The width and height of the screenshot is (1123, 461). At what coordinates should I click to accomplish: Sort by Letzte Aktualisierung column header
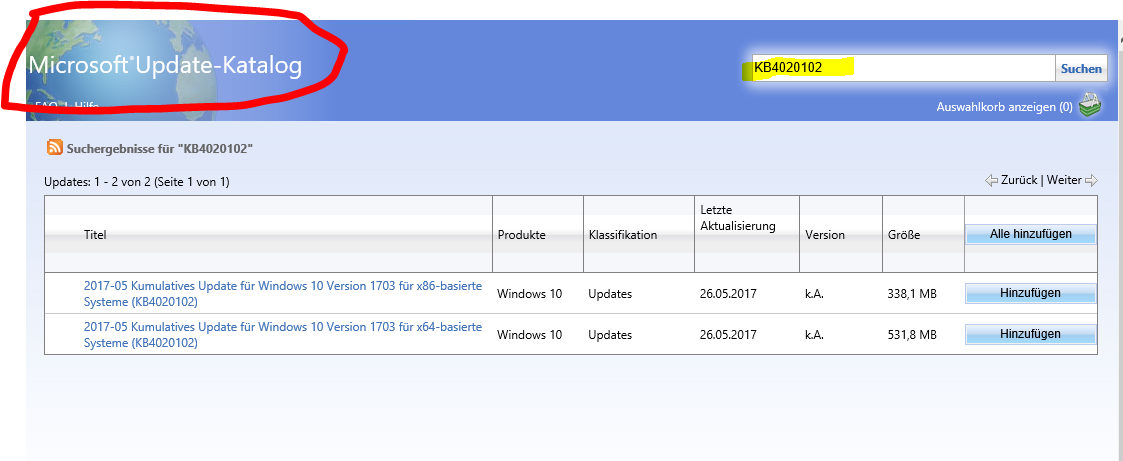(x=738, y=217)
